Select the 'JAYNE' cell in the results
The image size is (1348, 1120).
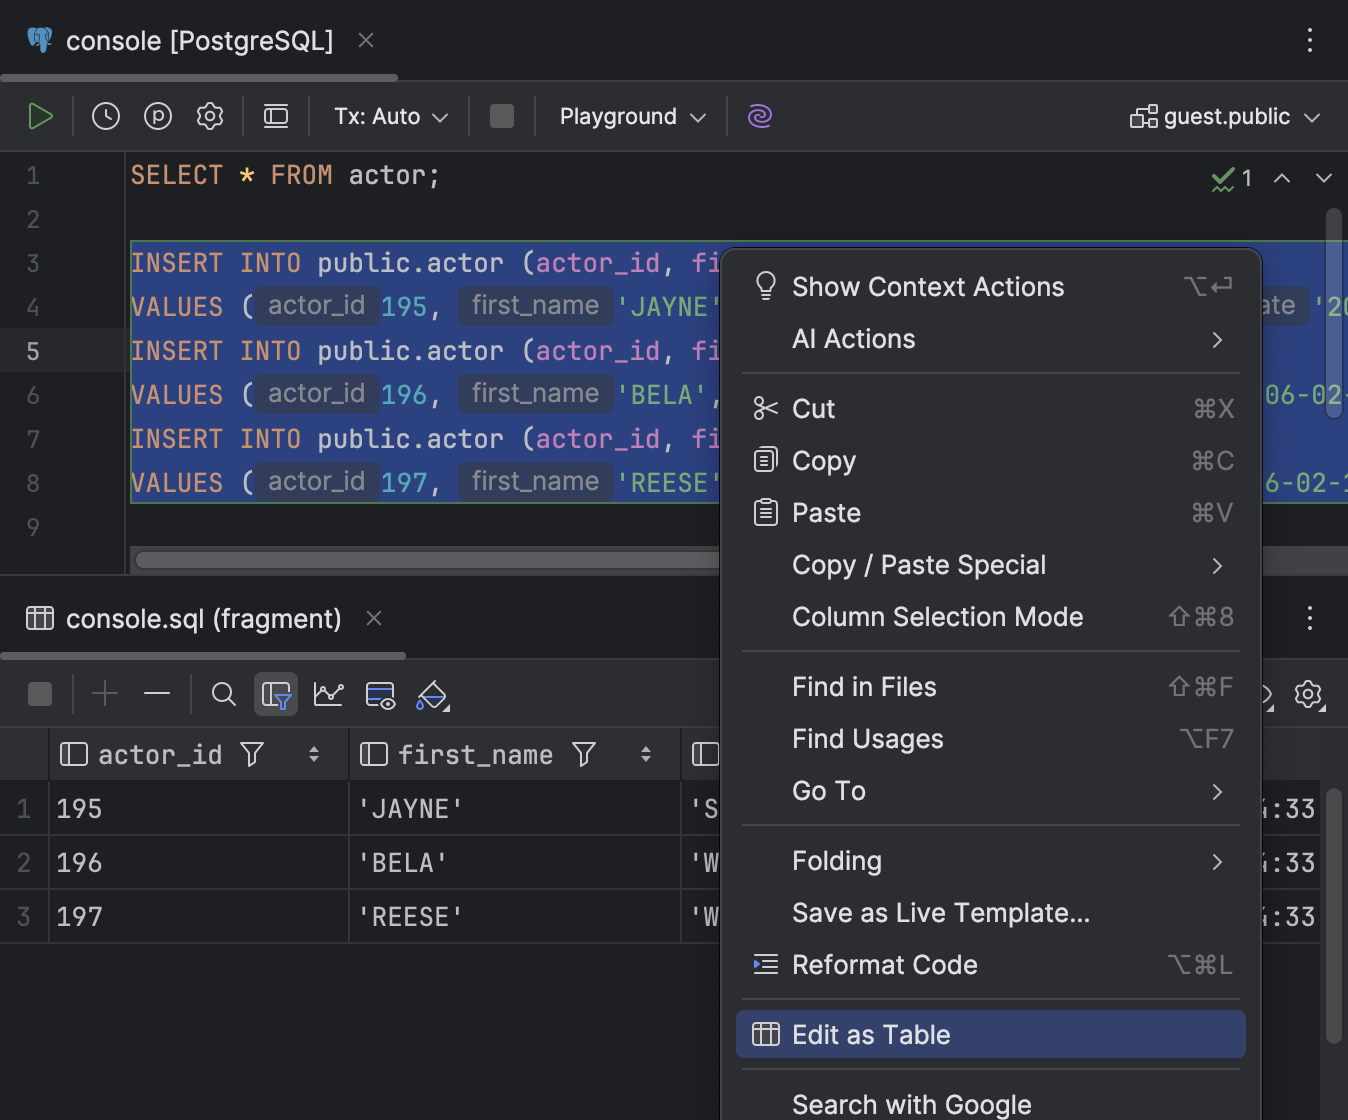(410, 808)
